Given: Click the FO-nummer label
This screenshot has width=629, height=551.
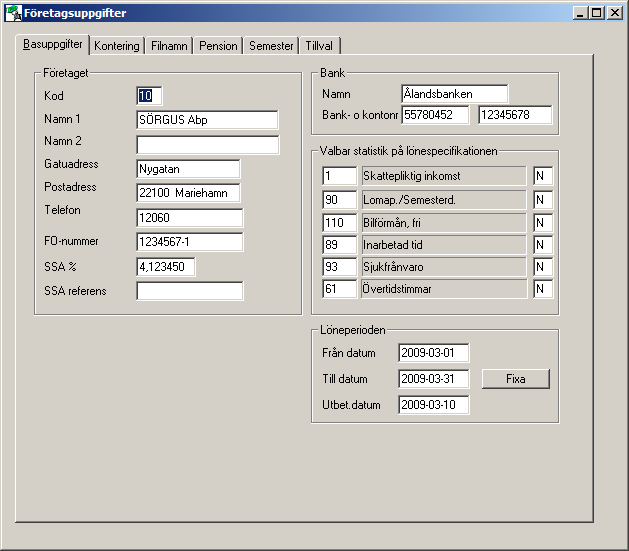Looking at the screenshot, I should (x=71, y=241).
